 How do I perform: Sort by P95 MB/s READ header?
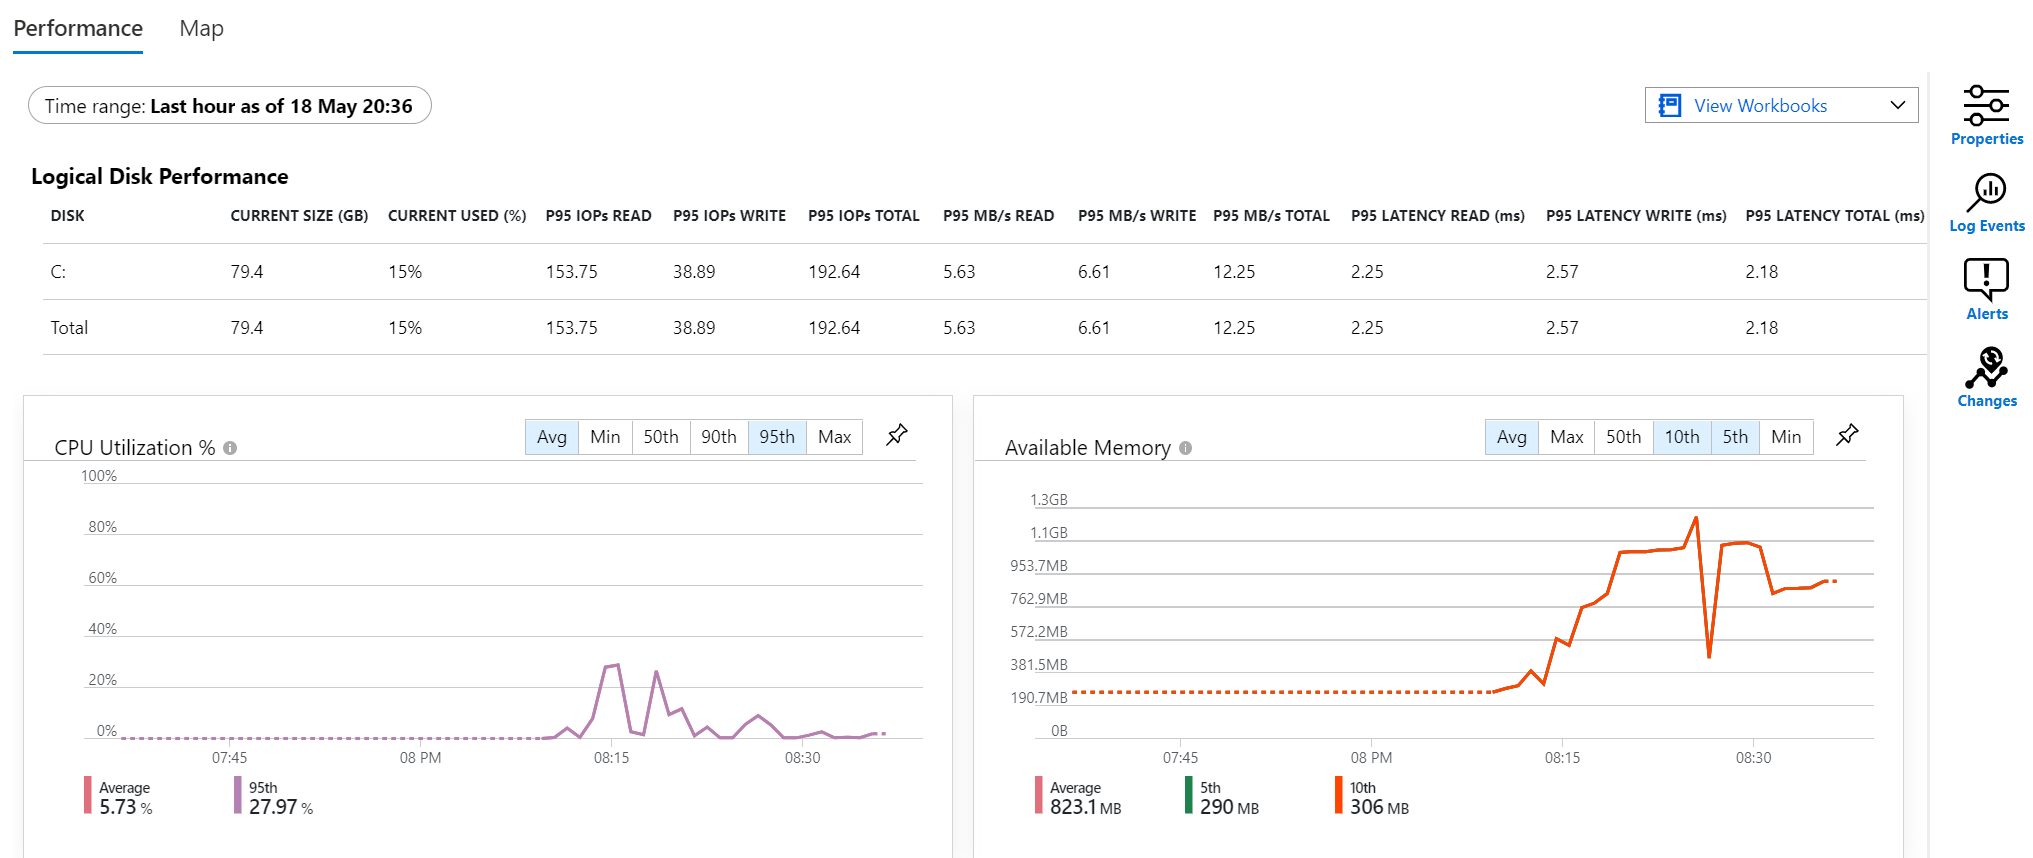[x=998, y=216]
